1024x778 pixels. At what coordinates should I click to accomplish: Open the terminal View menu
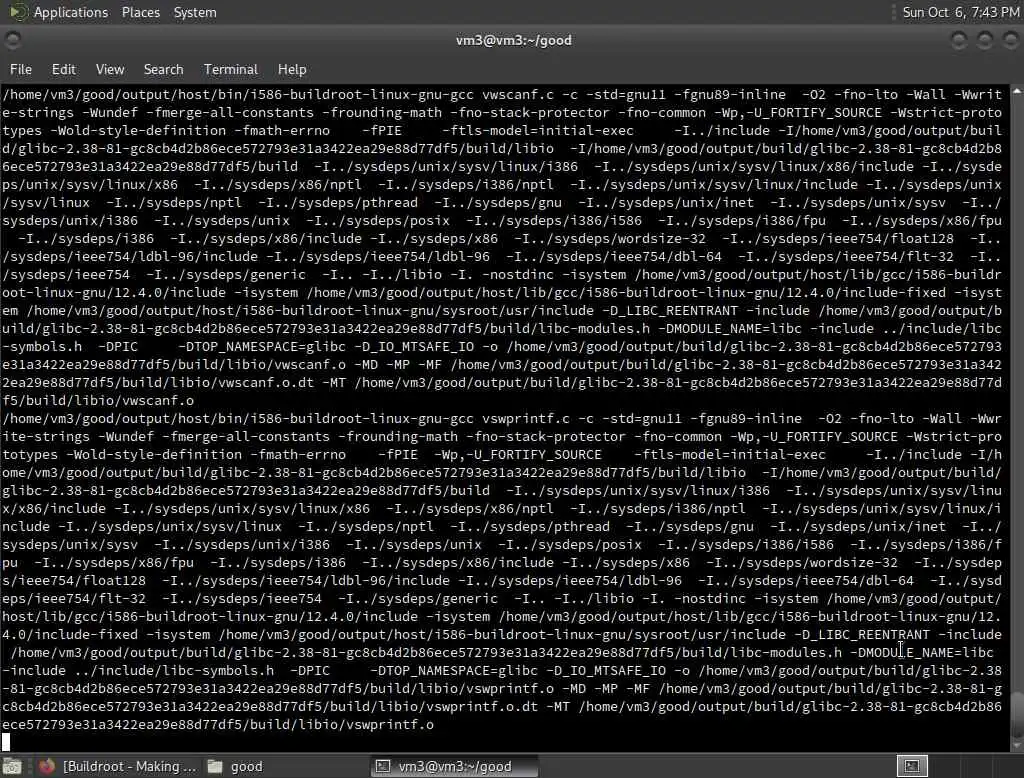click(110, 69)
